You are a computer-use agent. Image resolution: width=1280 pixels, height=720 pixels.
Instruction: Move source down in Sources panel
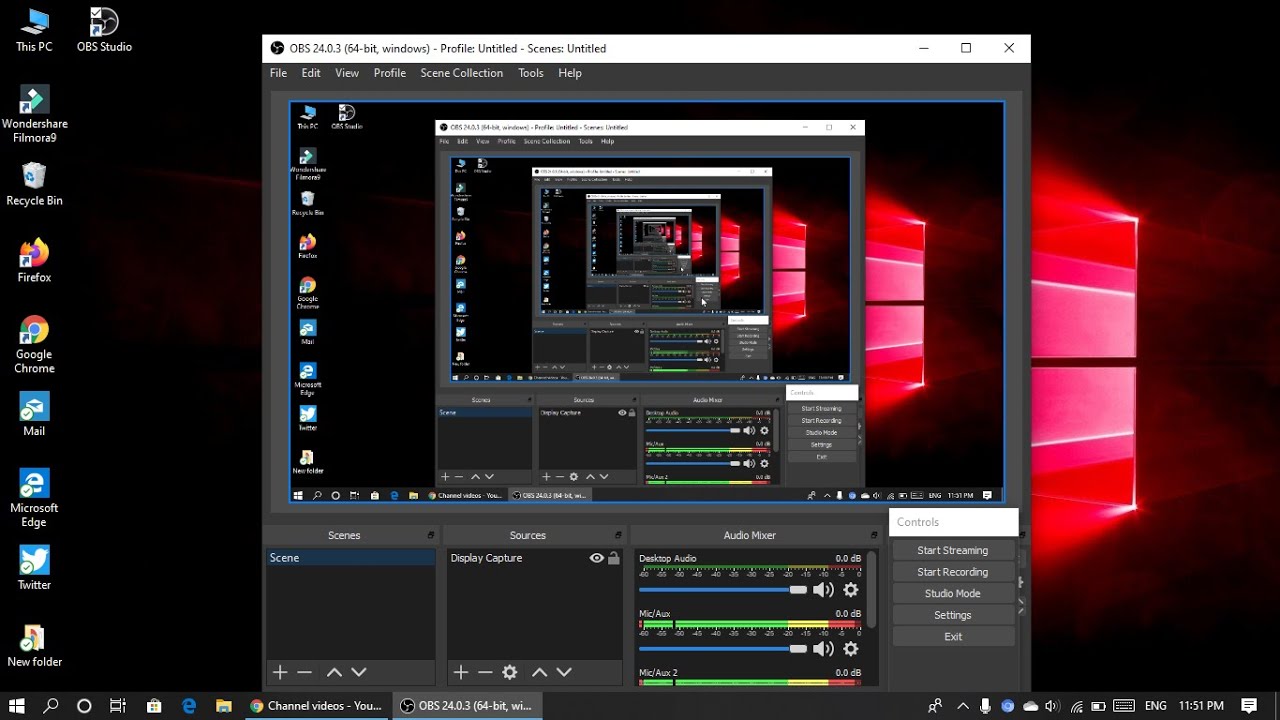click(564, 673)
